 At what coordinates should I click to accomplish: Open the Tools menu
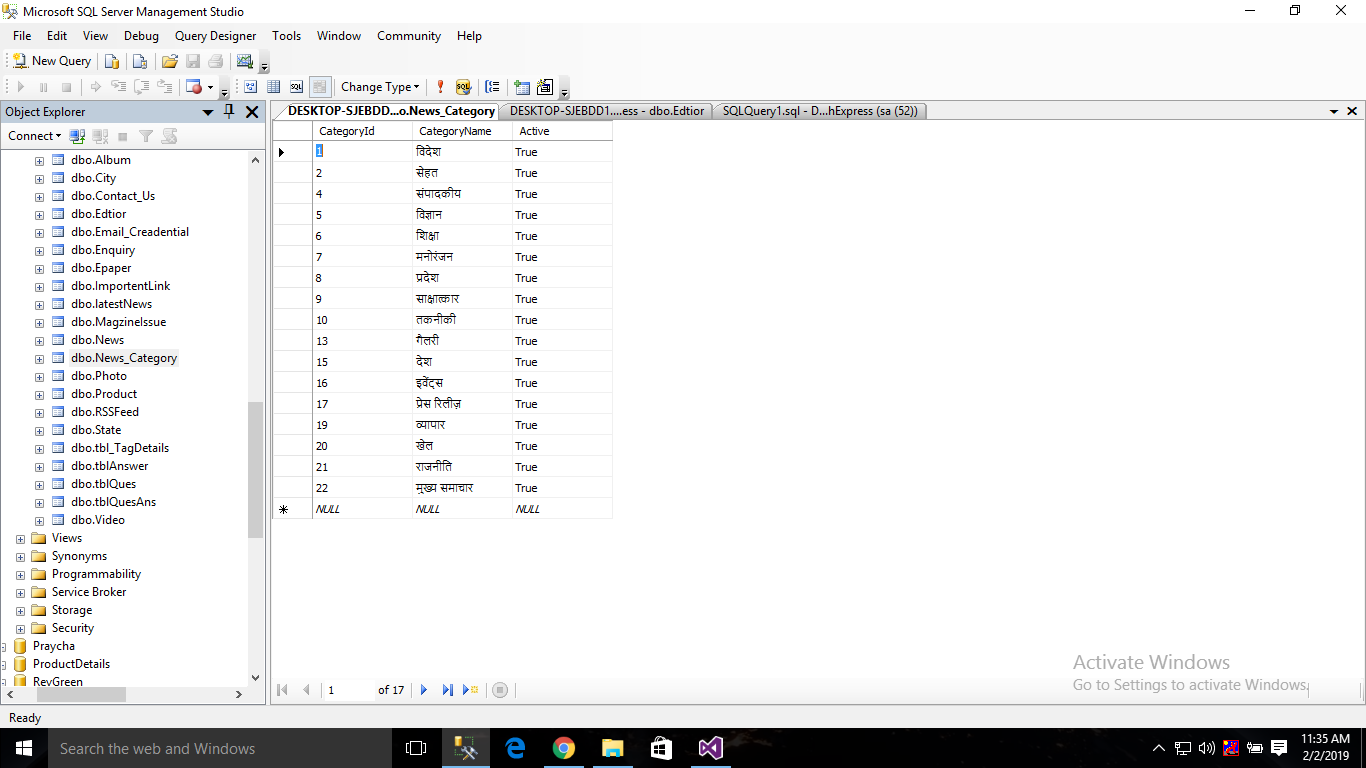tap(286, 35)
